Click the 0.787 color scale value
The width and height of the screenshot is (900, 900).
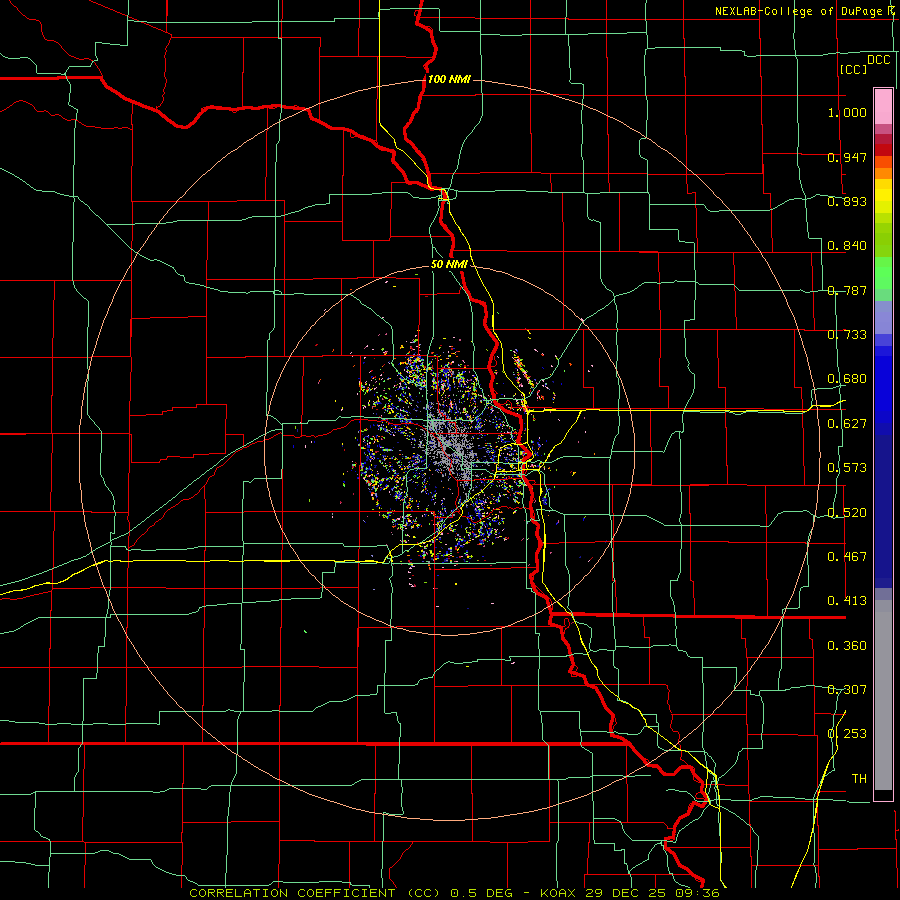(847, 290)
